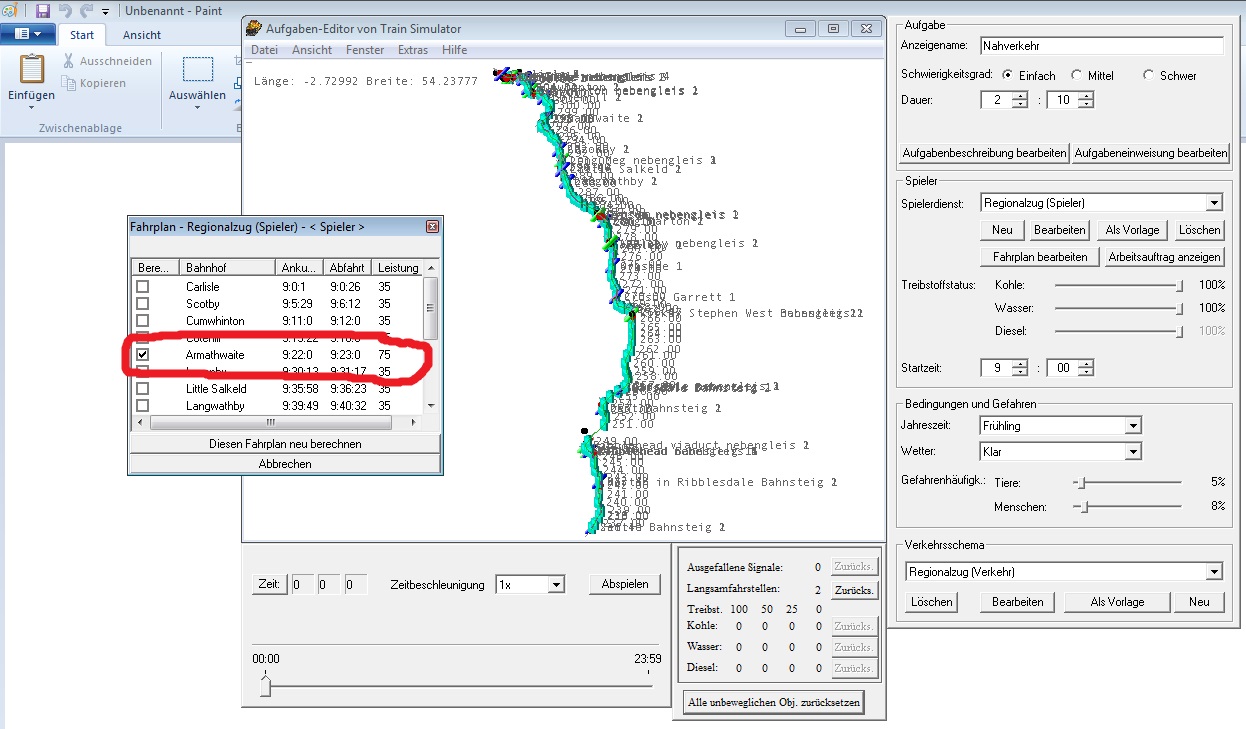Click the Ausschneiden scissors icon

tap(68, 61)
